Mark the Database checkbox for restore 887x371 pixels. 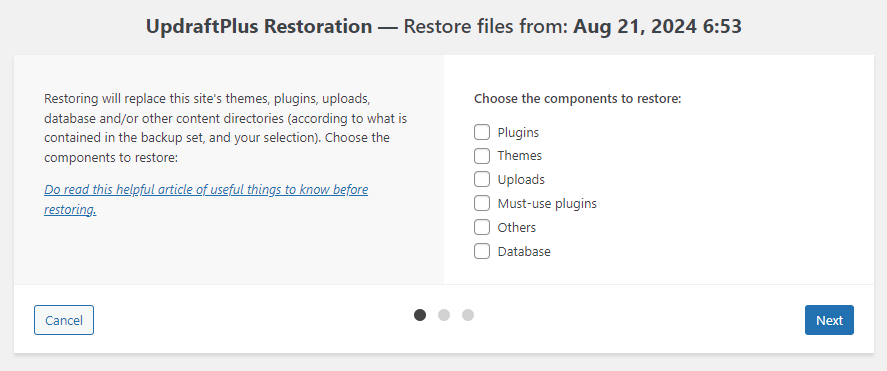click(x=482, y=251)
